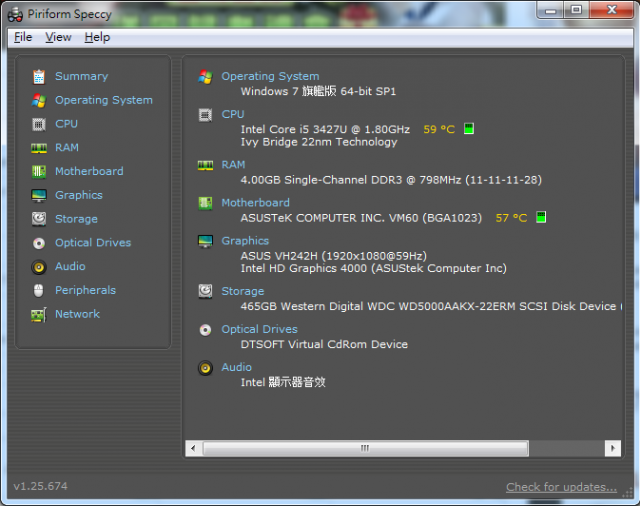Click the Storage hard disk icon in sidebar
Image resolution: width=640 pixels, height=506 pixels.
(x=39, y=219)
